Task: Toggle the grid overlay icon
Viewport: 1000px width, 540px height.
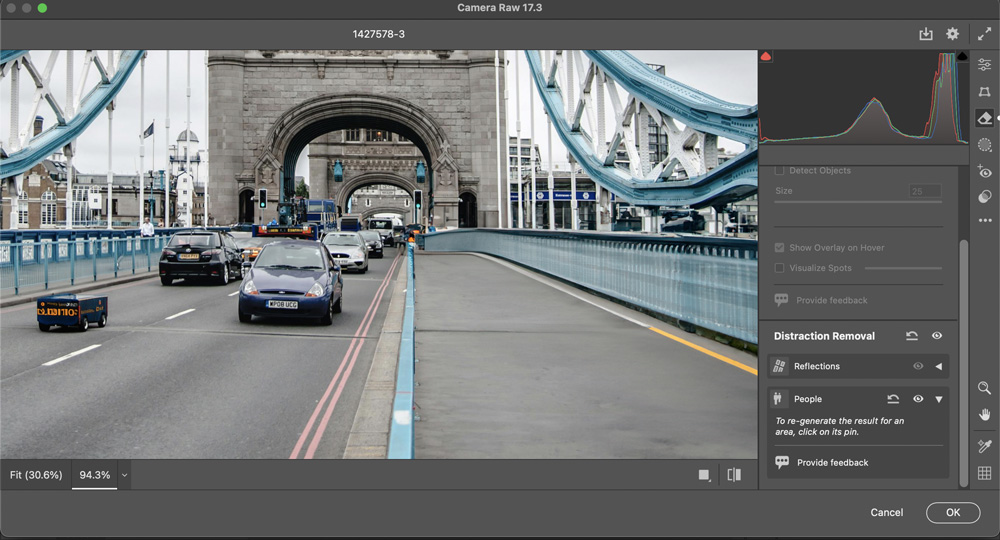Action: [984, 473]
